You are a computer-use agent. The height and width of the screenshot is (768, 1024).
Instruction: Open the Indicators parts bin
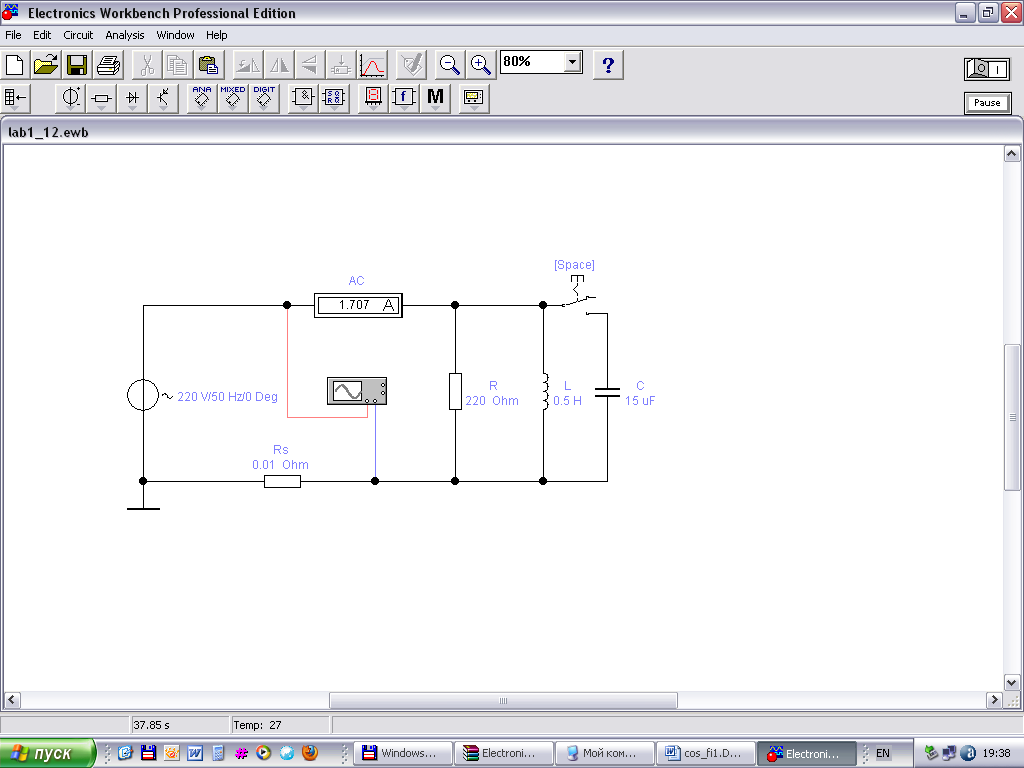(373, 98)
